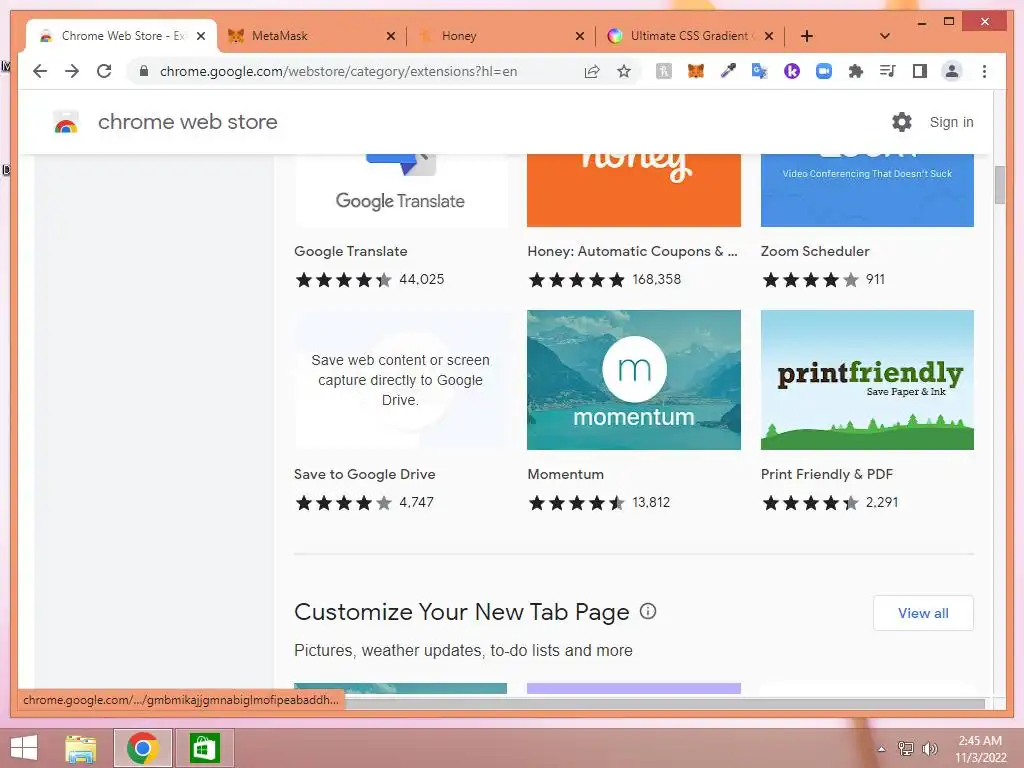Close the Ultimate CSS Gradient tab
This screenshot has height=768, width=1024.
pyautogui.click(x=769, y=36)
